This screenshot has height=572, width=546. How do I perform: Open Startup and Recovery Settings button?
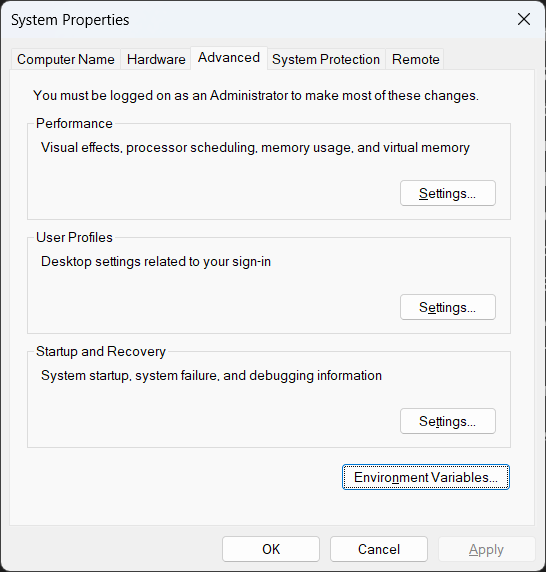448,421
